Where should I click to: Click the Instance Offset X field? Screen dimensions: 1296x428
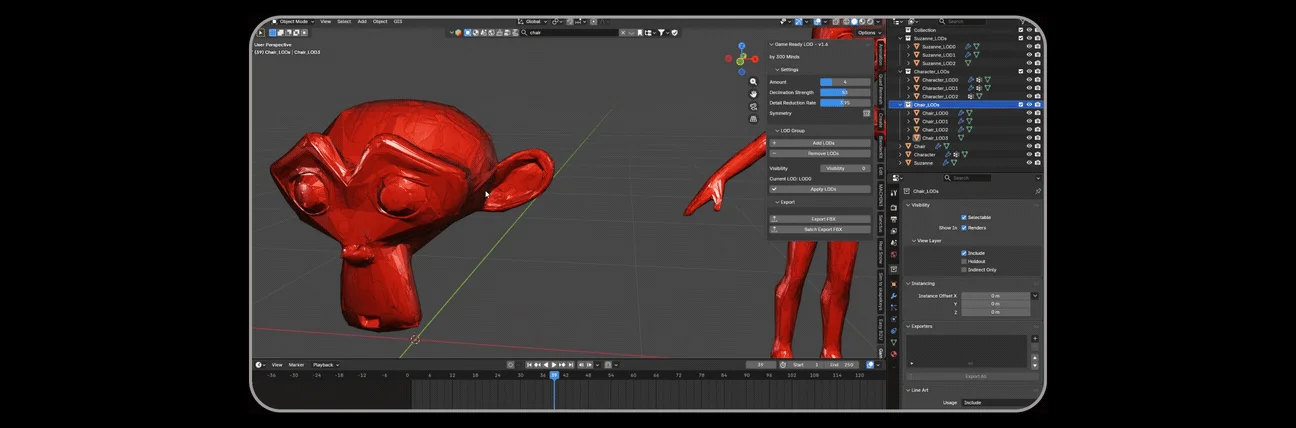[995, 296]
